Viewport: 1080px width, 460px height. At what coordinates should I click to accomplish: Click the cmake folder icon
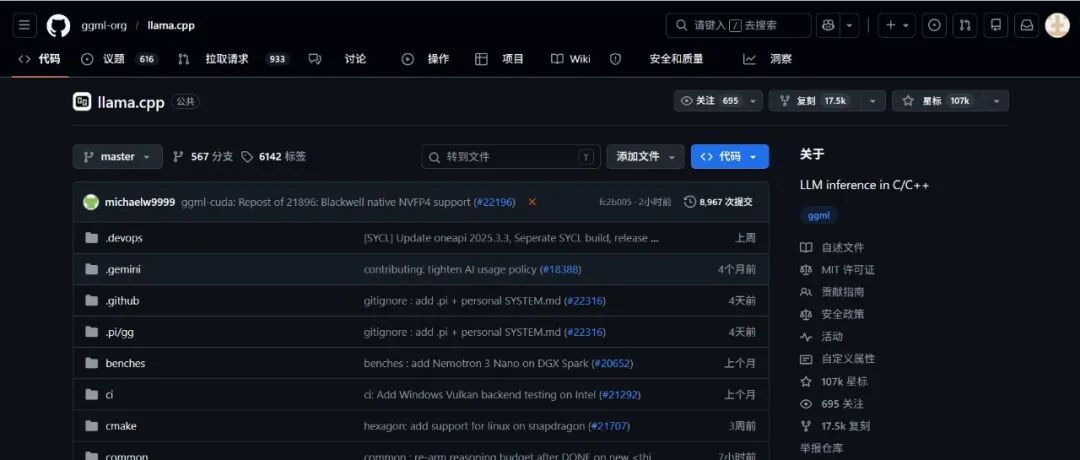click(x=92, y=426)
